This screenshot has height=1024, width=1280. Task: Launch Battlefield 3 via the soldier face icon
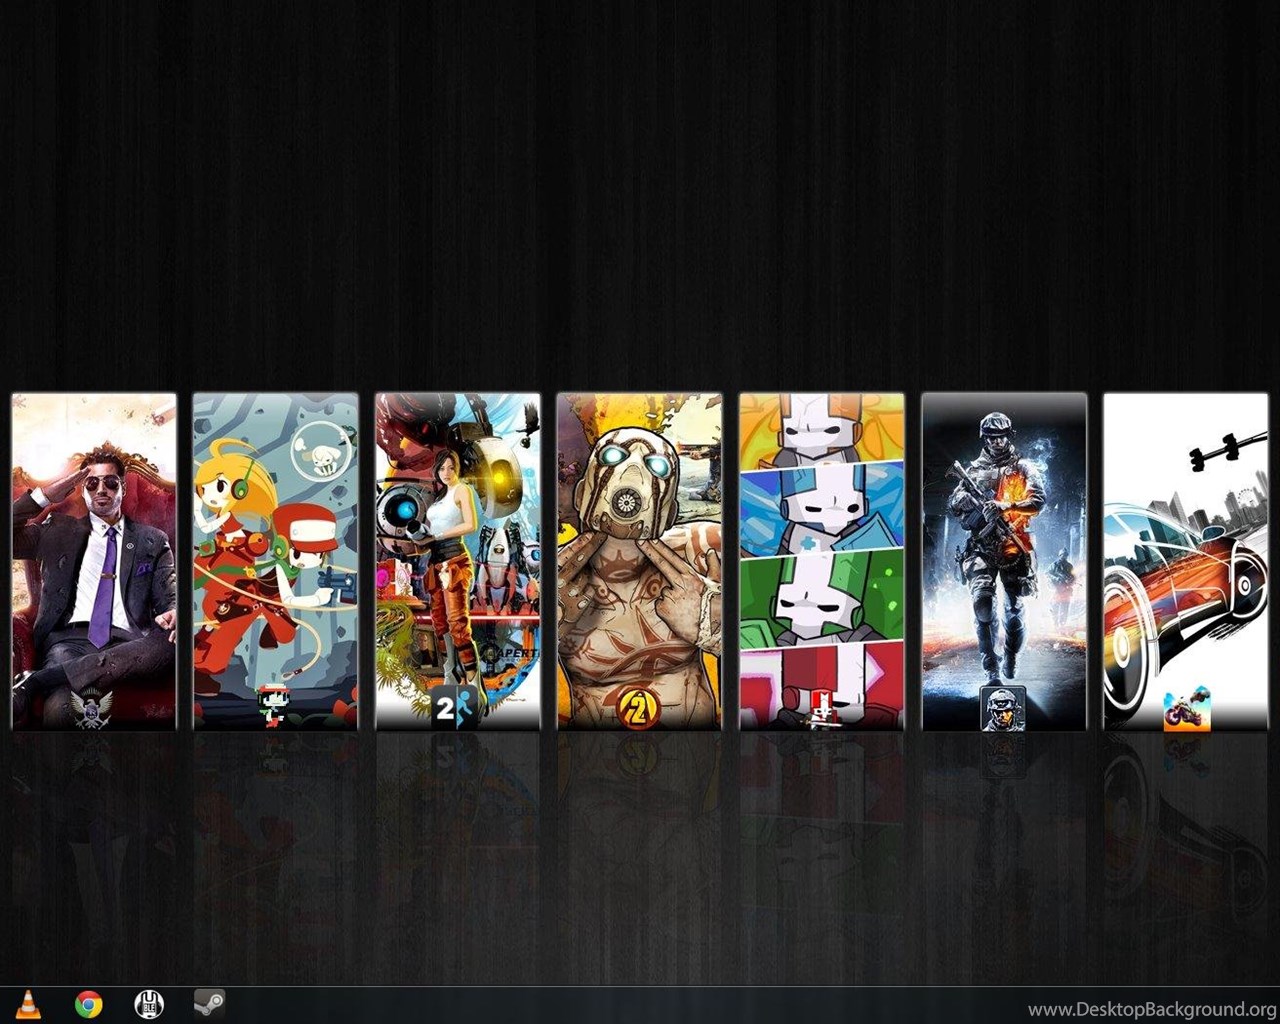coord(1003,708)
